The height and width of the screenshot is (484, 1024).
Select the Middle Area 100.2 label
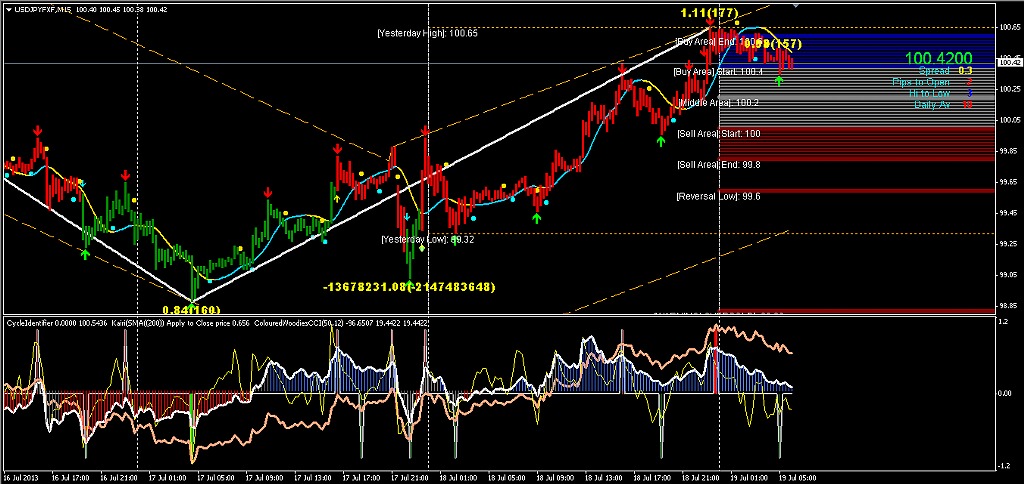pos(719,103)
